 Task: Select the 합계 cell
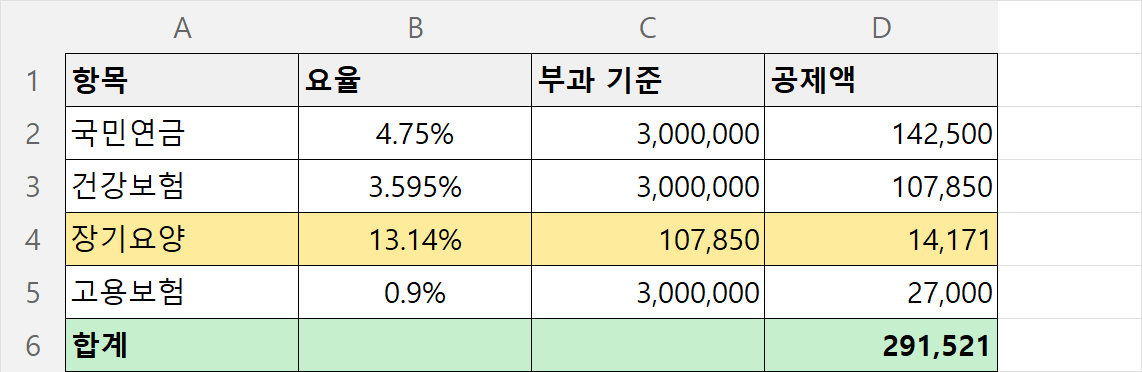pyautogui.click(x=182, y=346)
